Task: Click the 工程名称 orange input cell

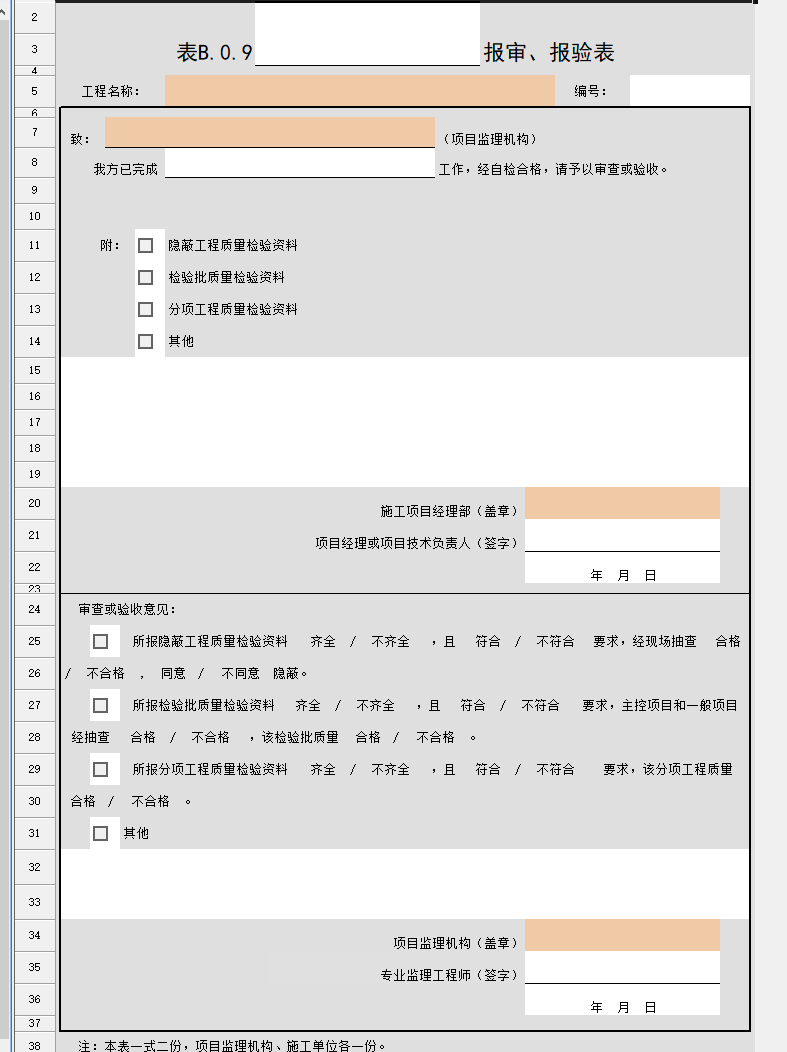Action: click(360, 91)
